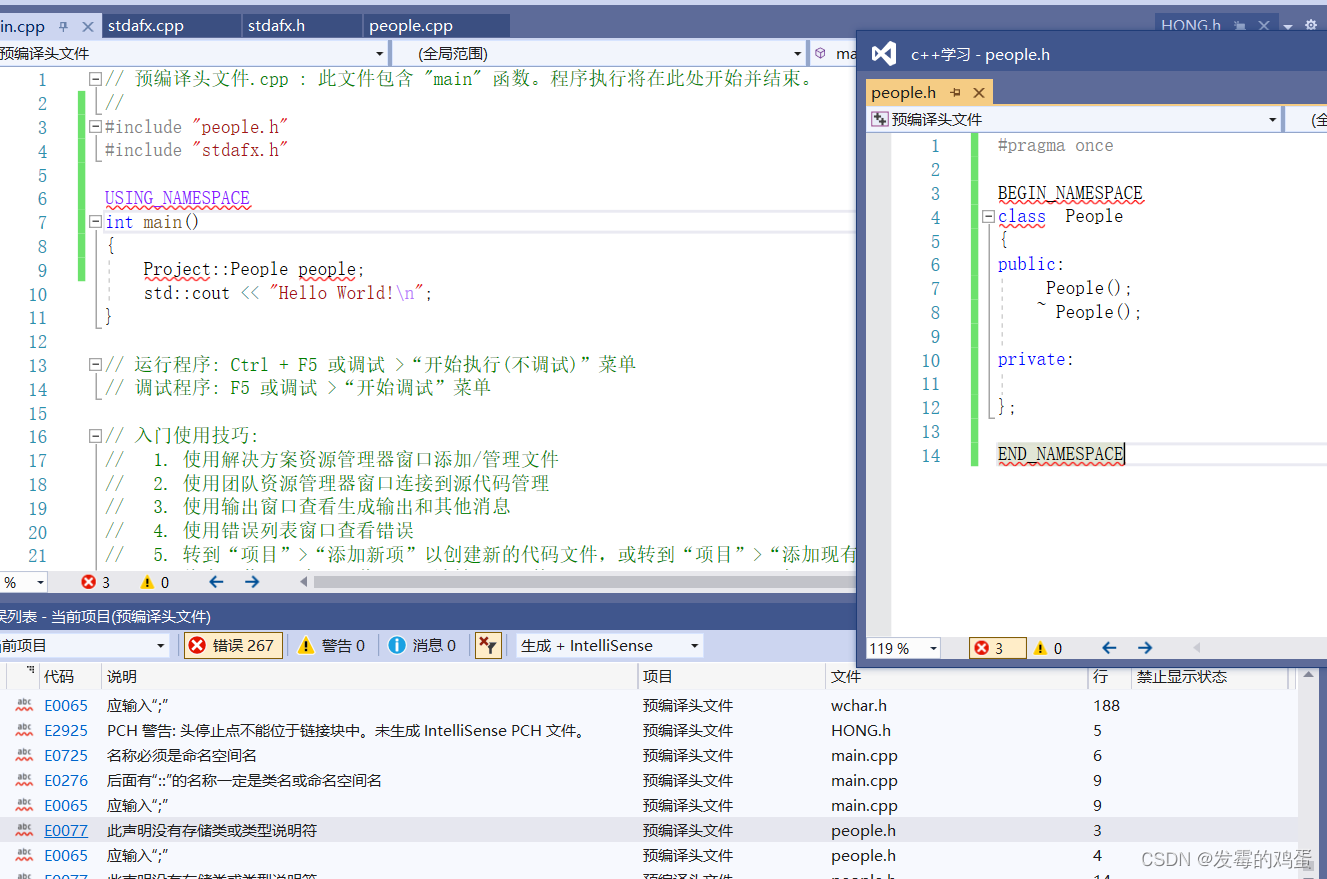Select the people.h tab in floating window

point(903,93)
